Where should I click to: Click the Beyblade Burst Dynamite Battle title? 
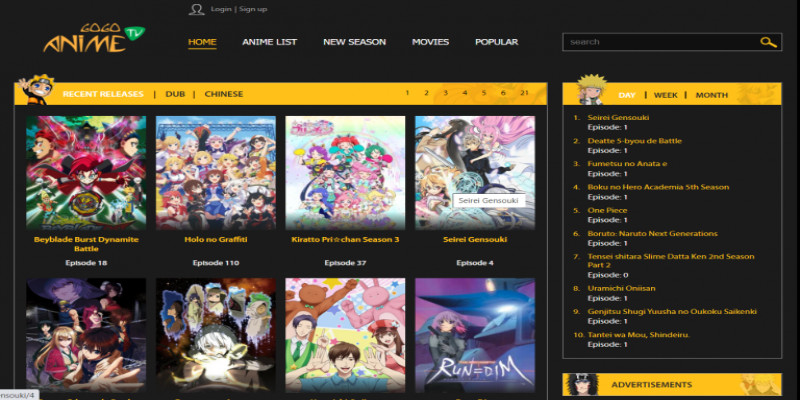pos(86,244)
